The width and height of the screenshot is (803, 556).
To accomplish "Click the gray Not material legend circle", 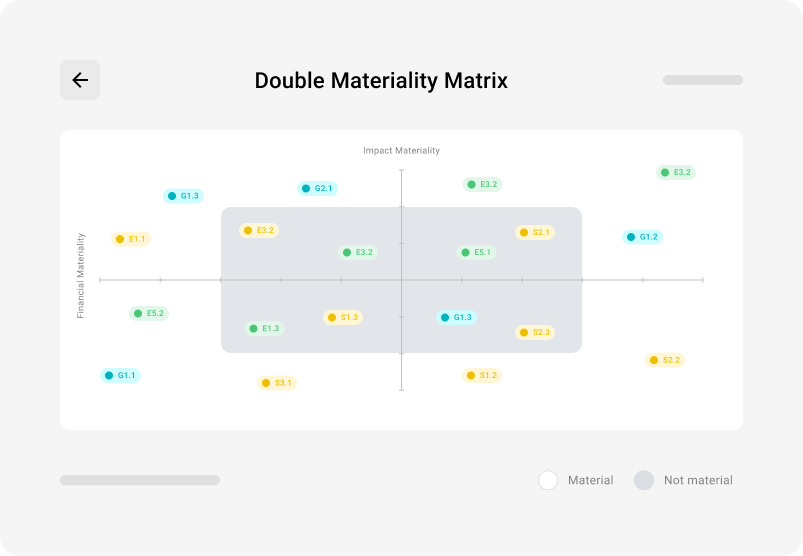I will [644, 480].
